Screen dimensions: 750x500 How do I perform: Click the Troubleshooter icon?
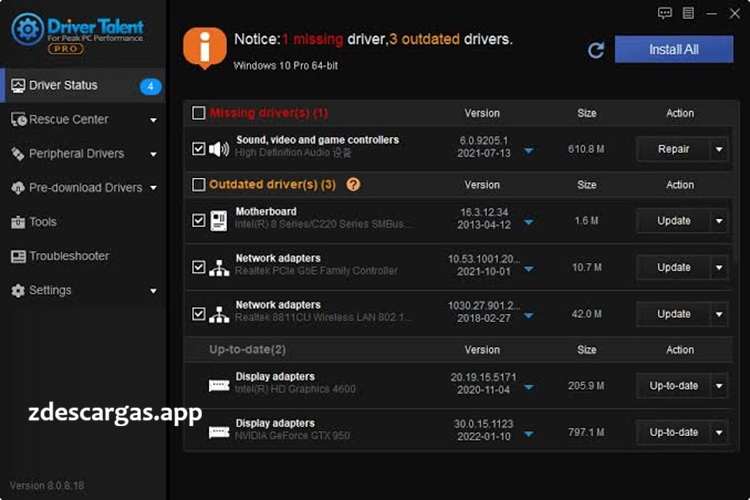pyautogui.click(x=18, y=256)
